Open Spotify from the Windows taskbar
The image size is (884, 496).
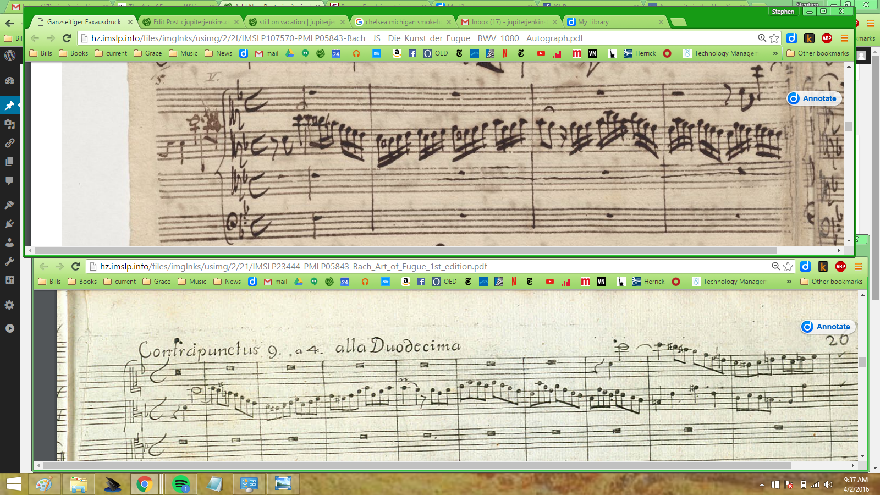tap(180, 484)
